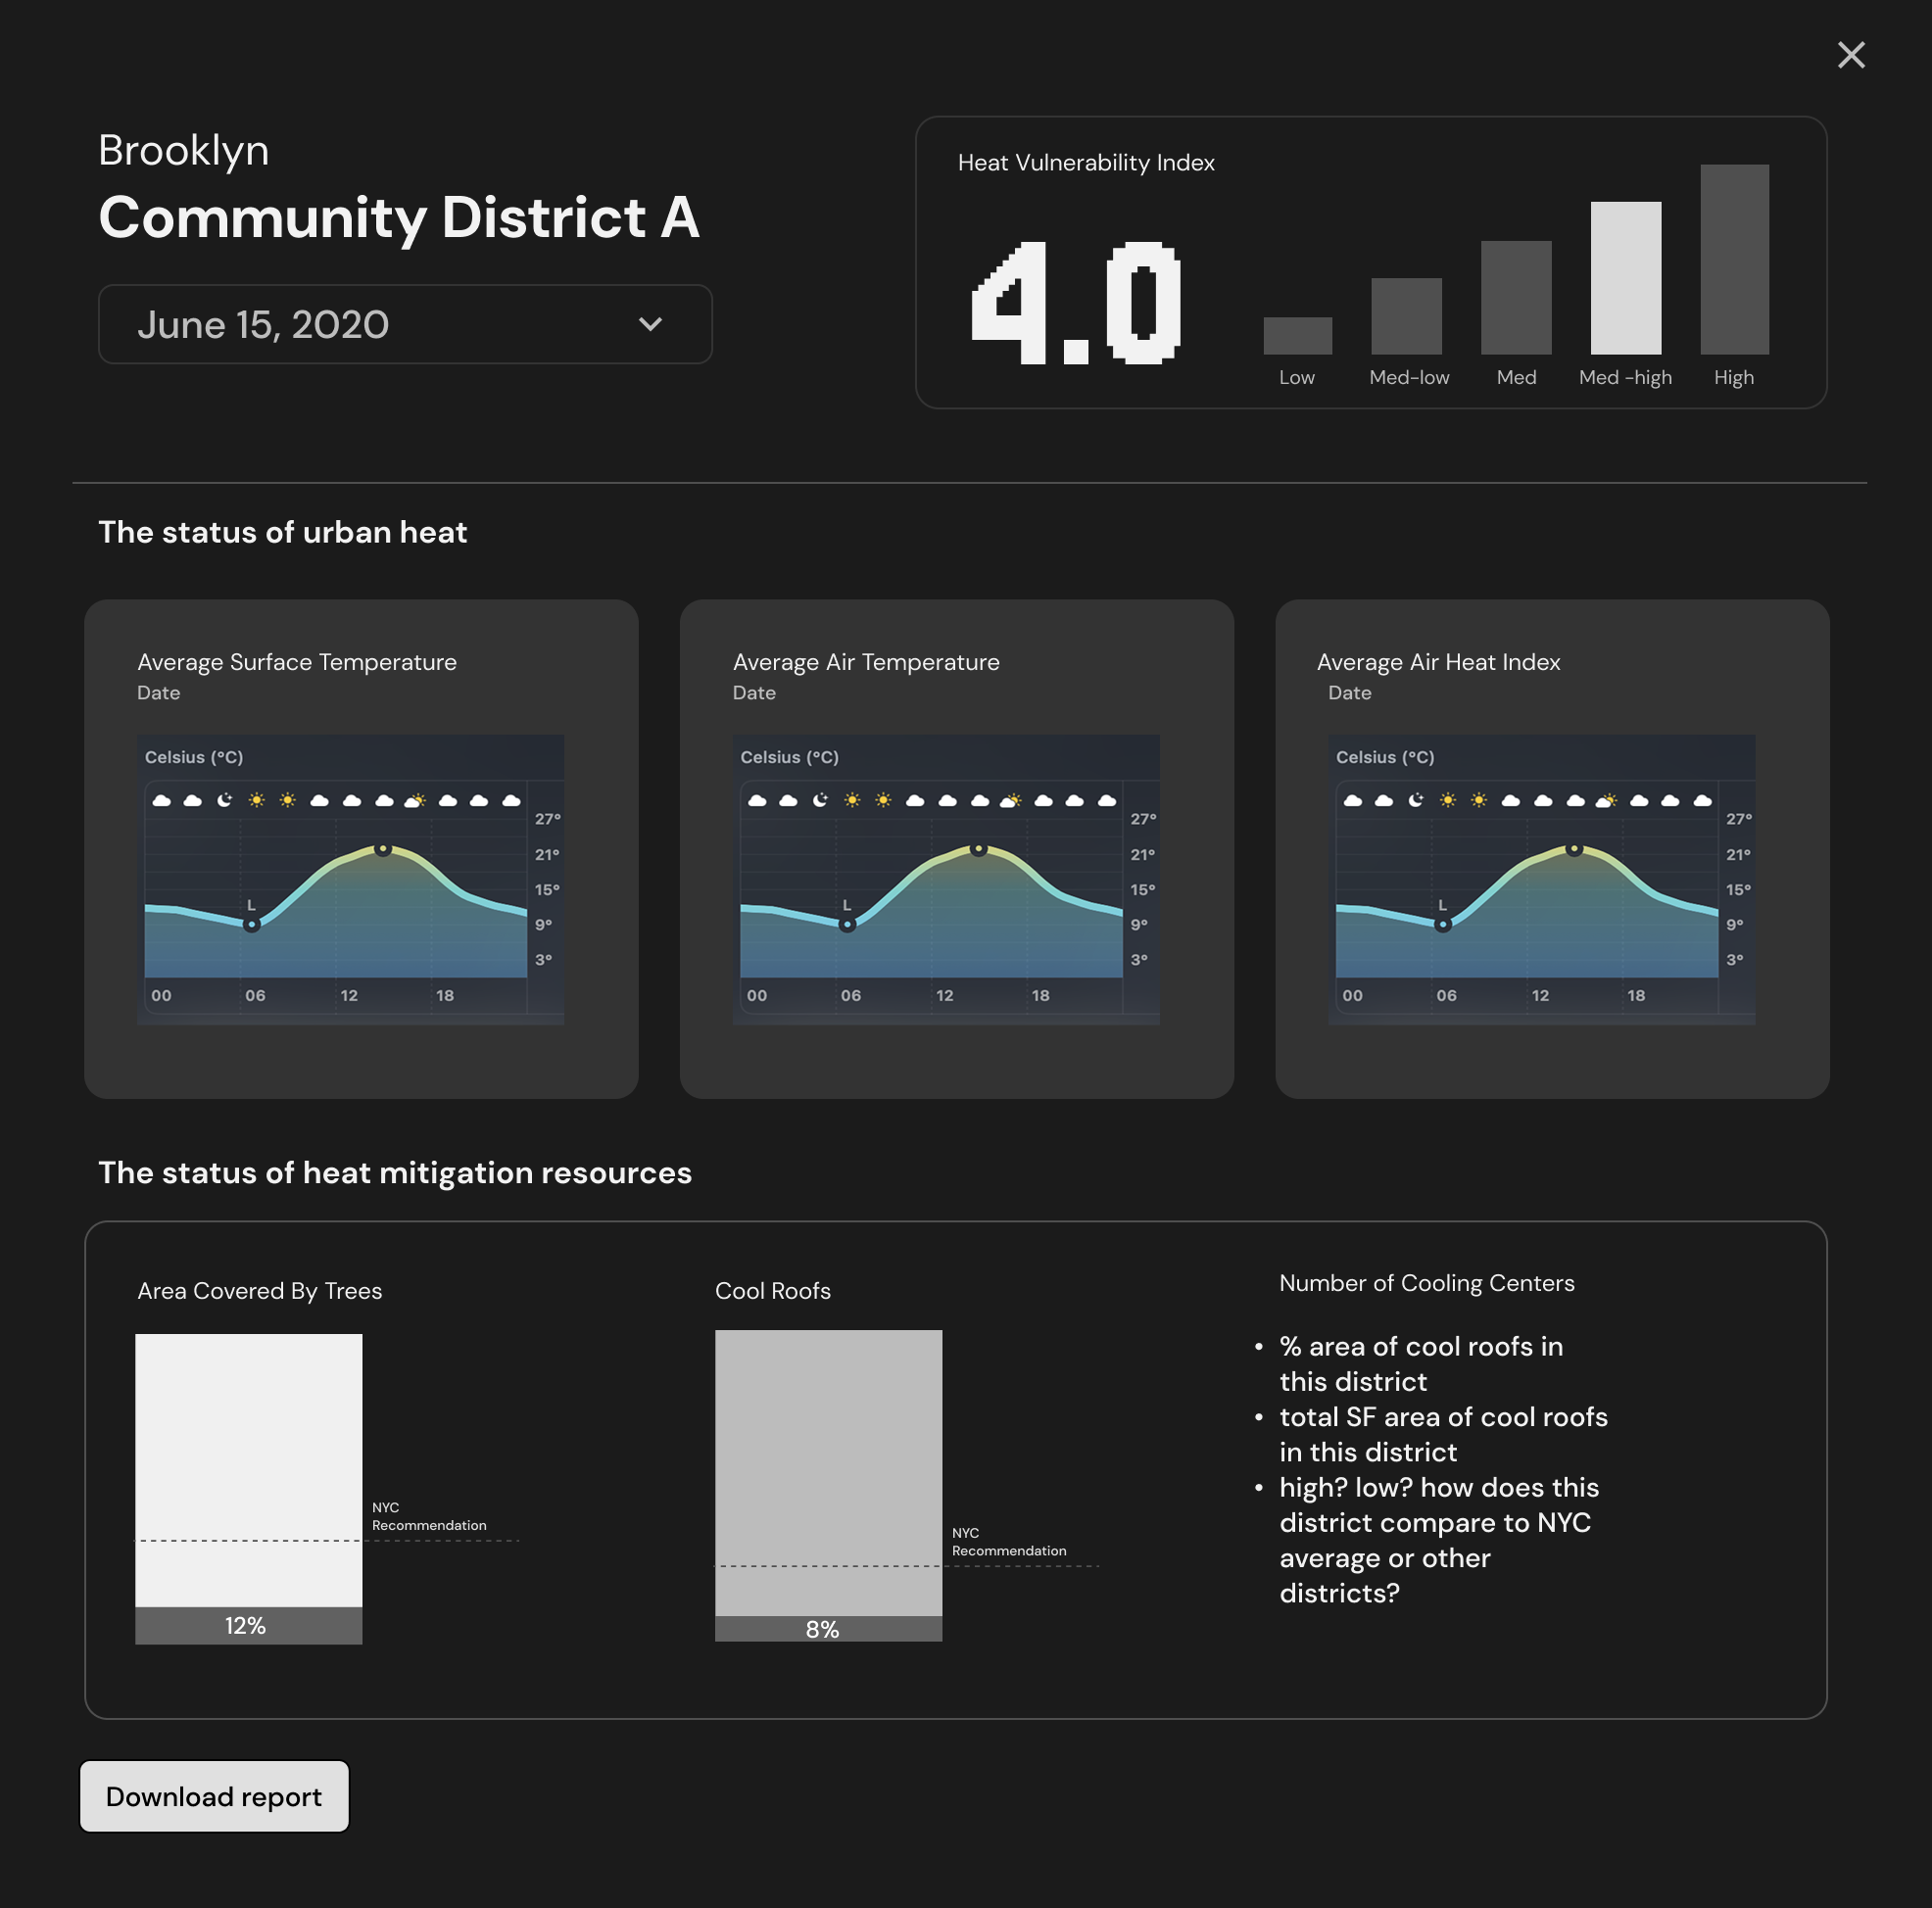
Task: Click 'The status of urban heat' heading
Action: tap(283, 532)
